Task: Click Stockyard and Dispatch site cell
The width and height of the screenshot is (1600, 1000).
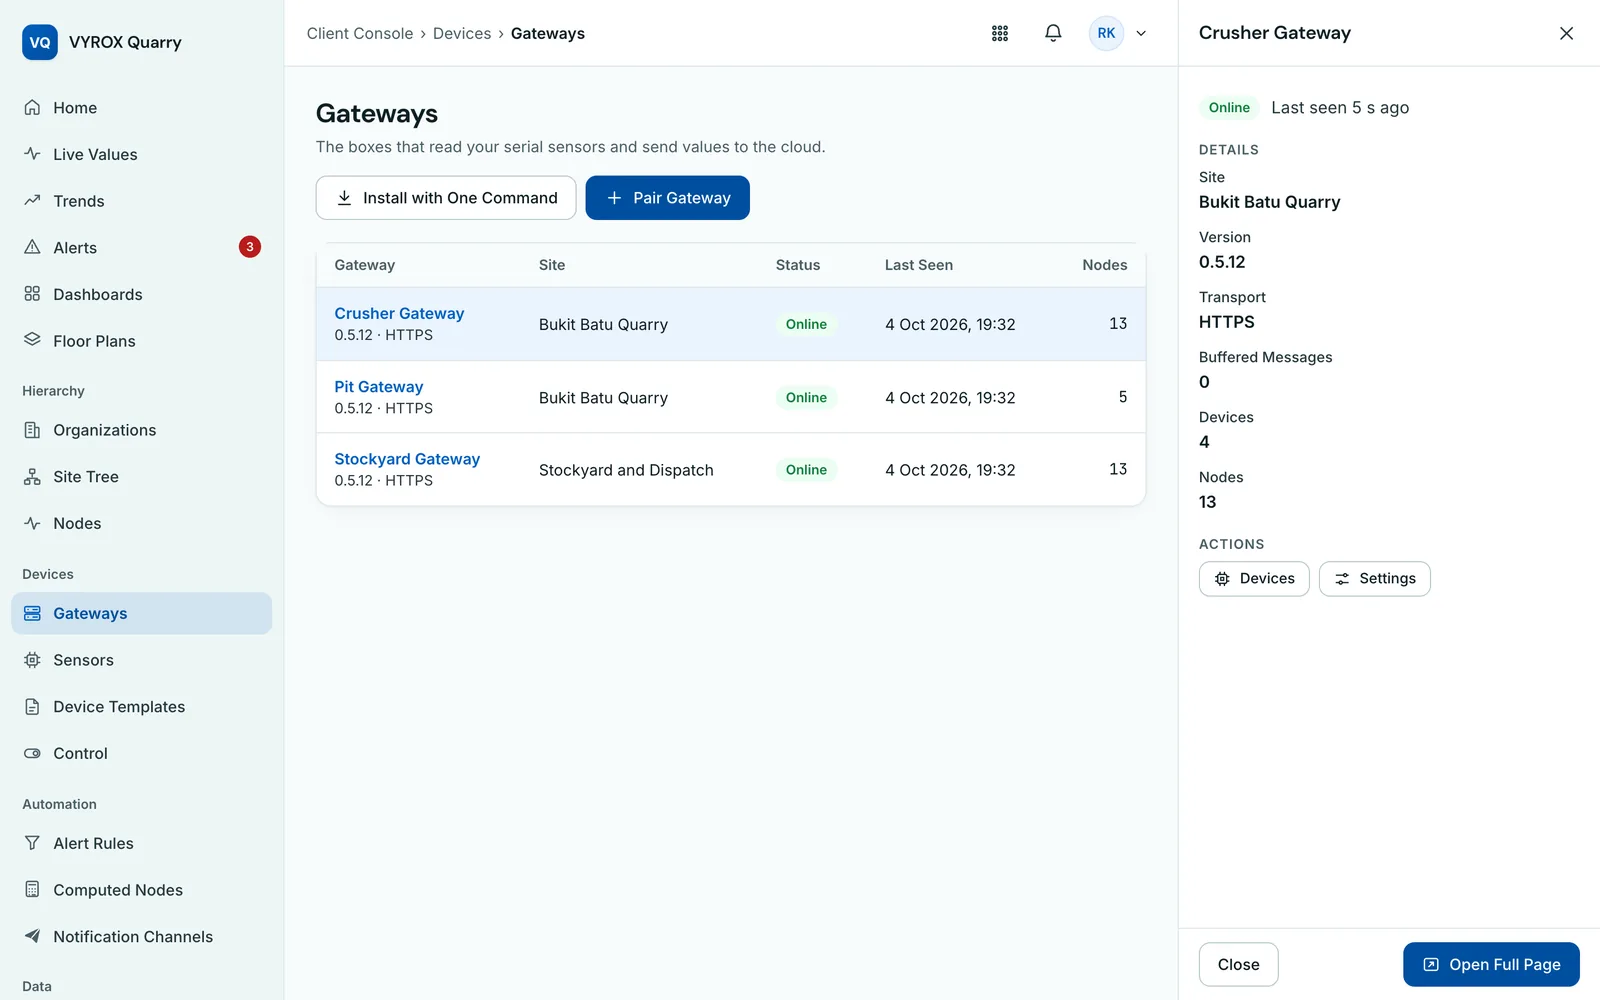Action: [x=626, y=470]
